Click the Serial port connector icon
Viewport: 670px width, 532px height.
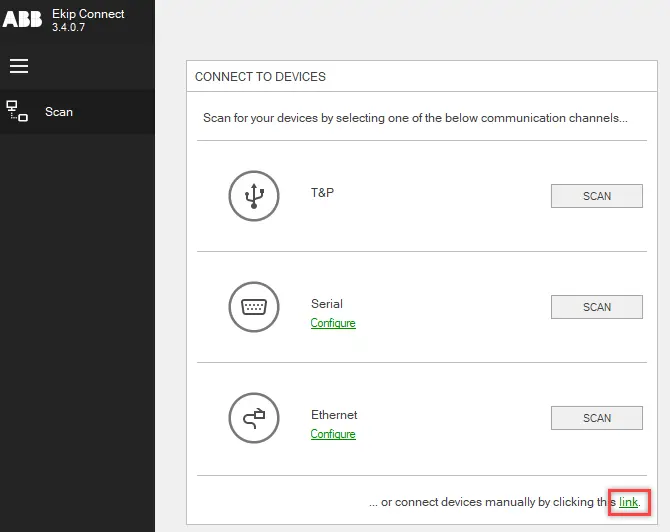click(253, 307)
